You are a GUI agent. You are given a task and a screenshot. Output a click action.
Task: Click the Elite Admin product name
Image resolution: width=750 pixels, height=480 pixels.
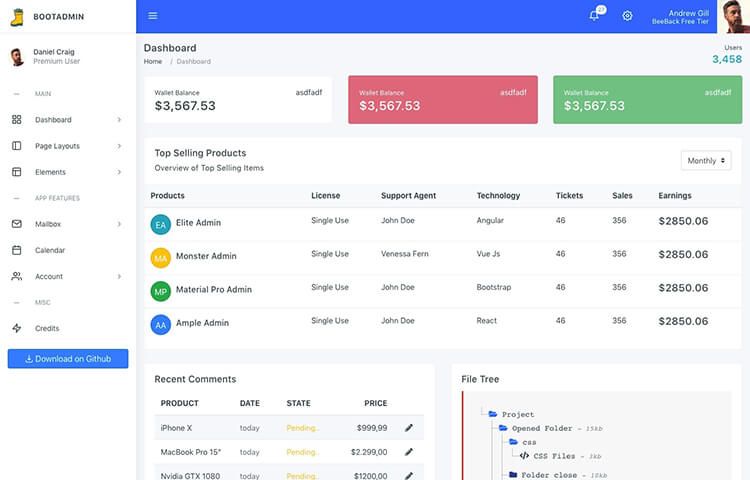pos(199,223)
